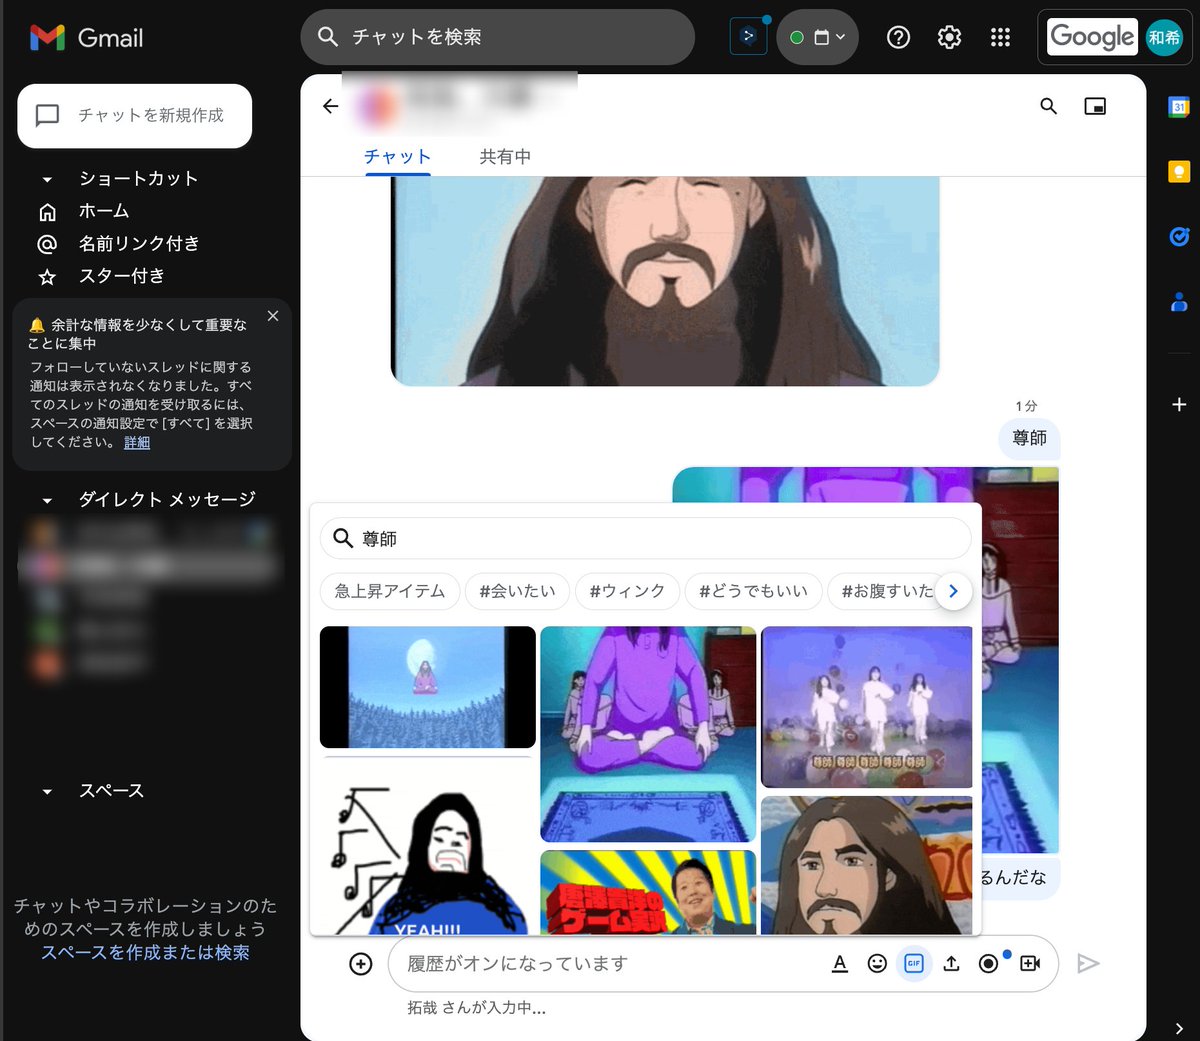Dismiss the notification info card
1200x1041 pixels.
(273, 316)
